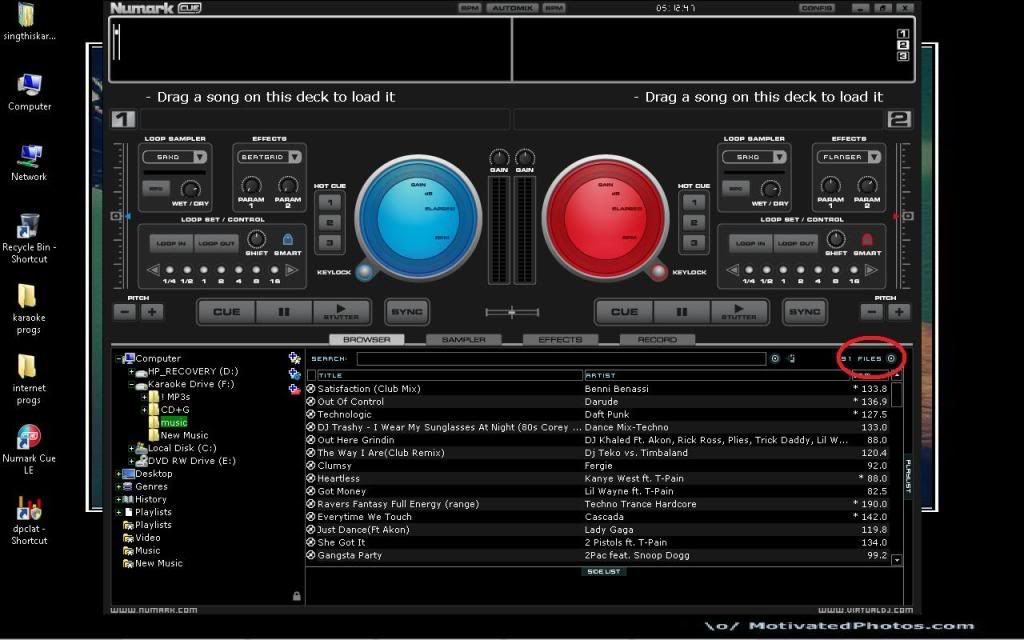
Task: Select waveform zoom level 2
Action: click(x=903, y=45)
